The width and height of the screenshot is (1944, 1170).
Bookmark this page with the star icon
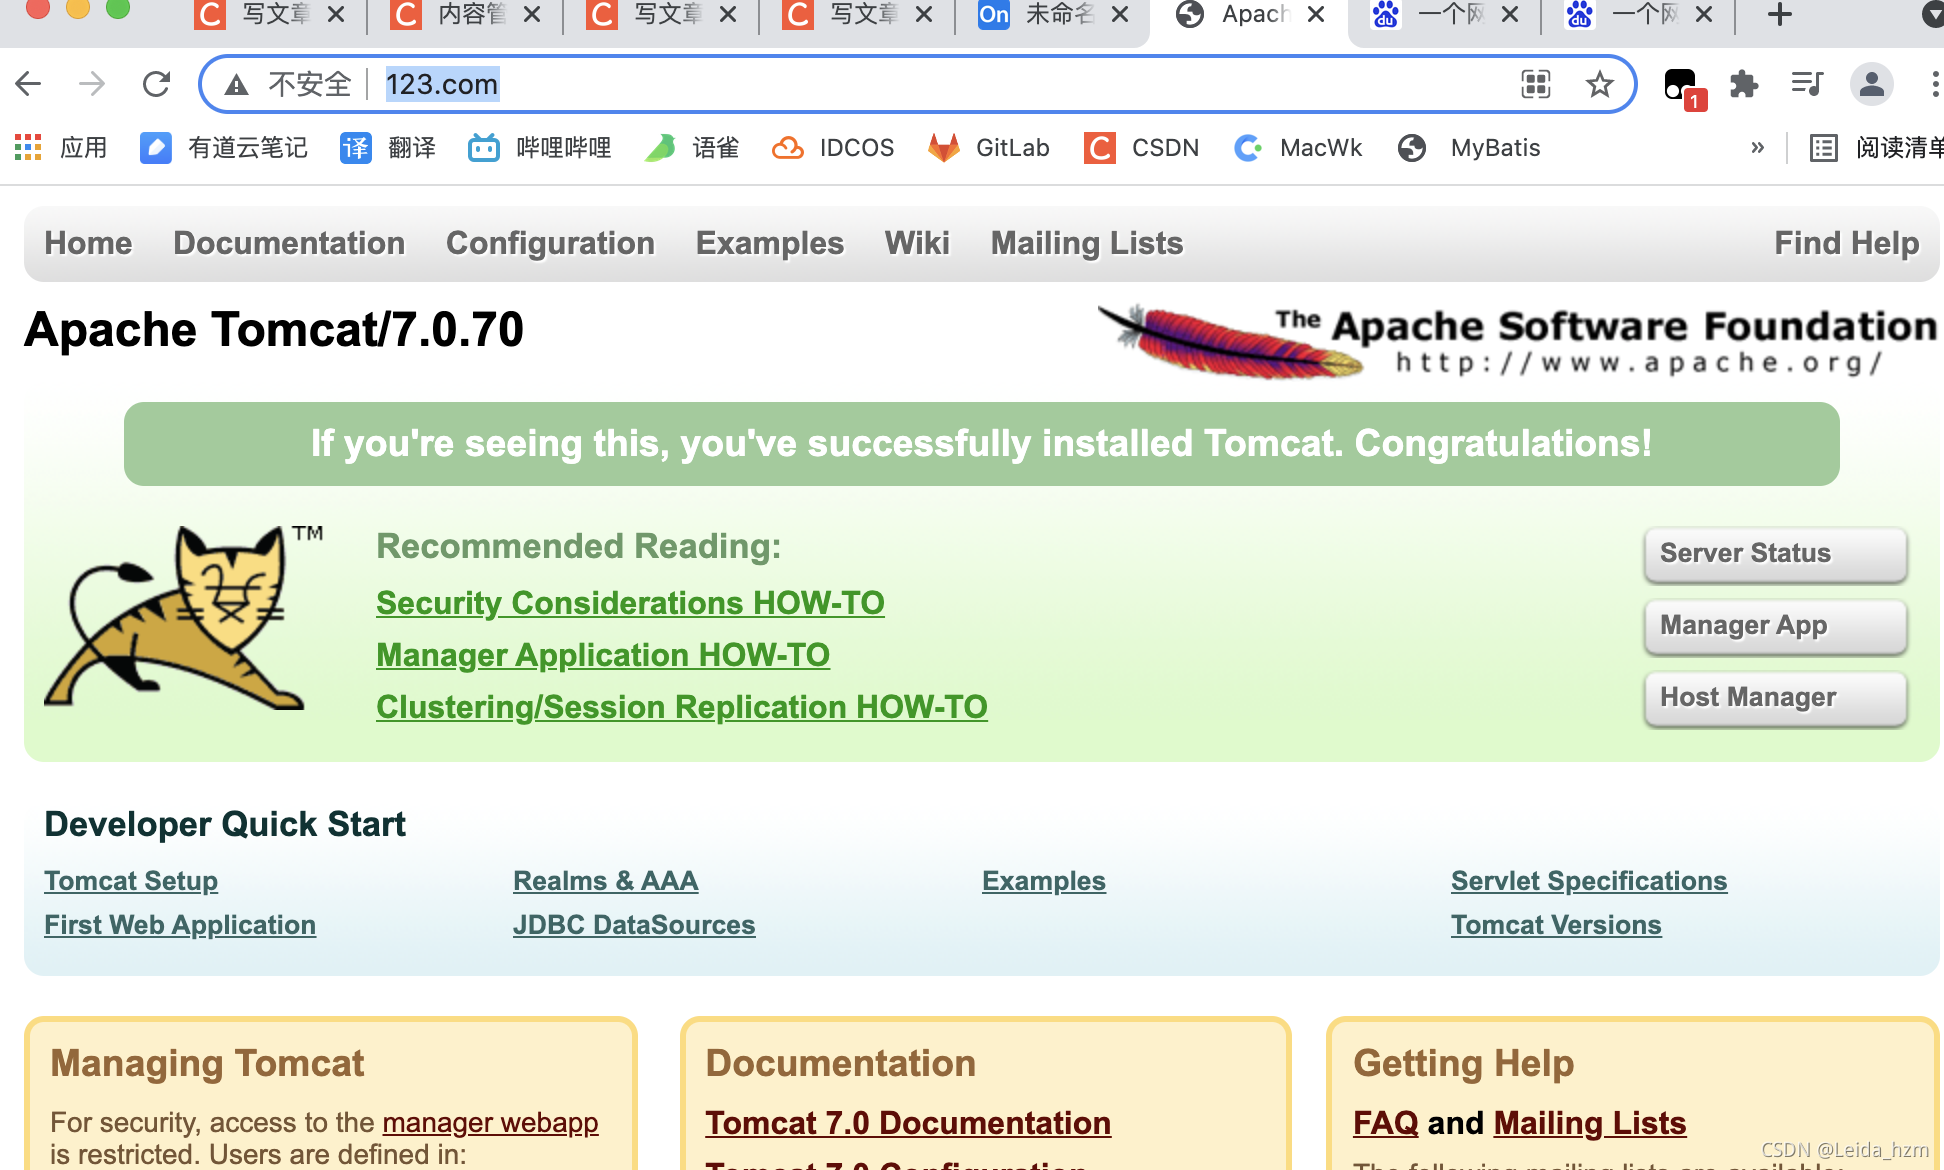tap(1600, 84)
